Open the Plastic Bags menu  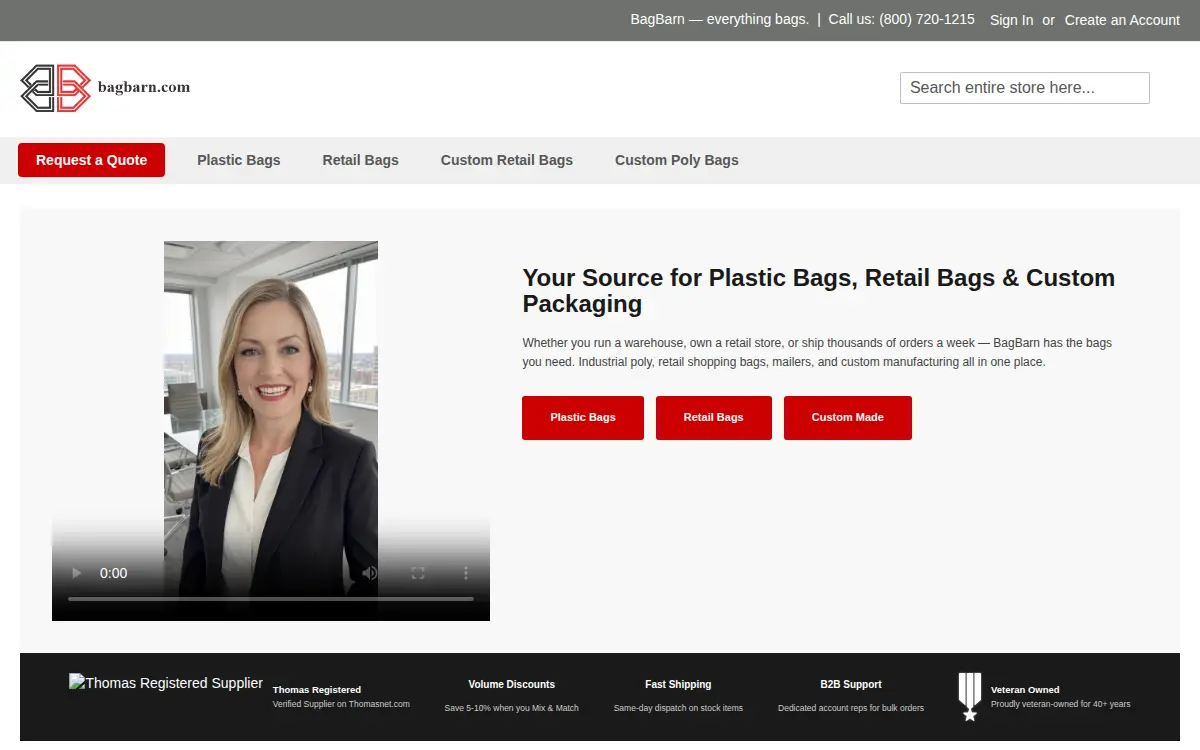tap(239, 160)
